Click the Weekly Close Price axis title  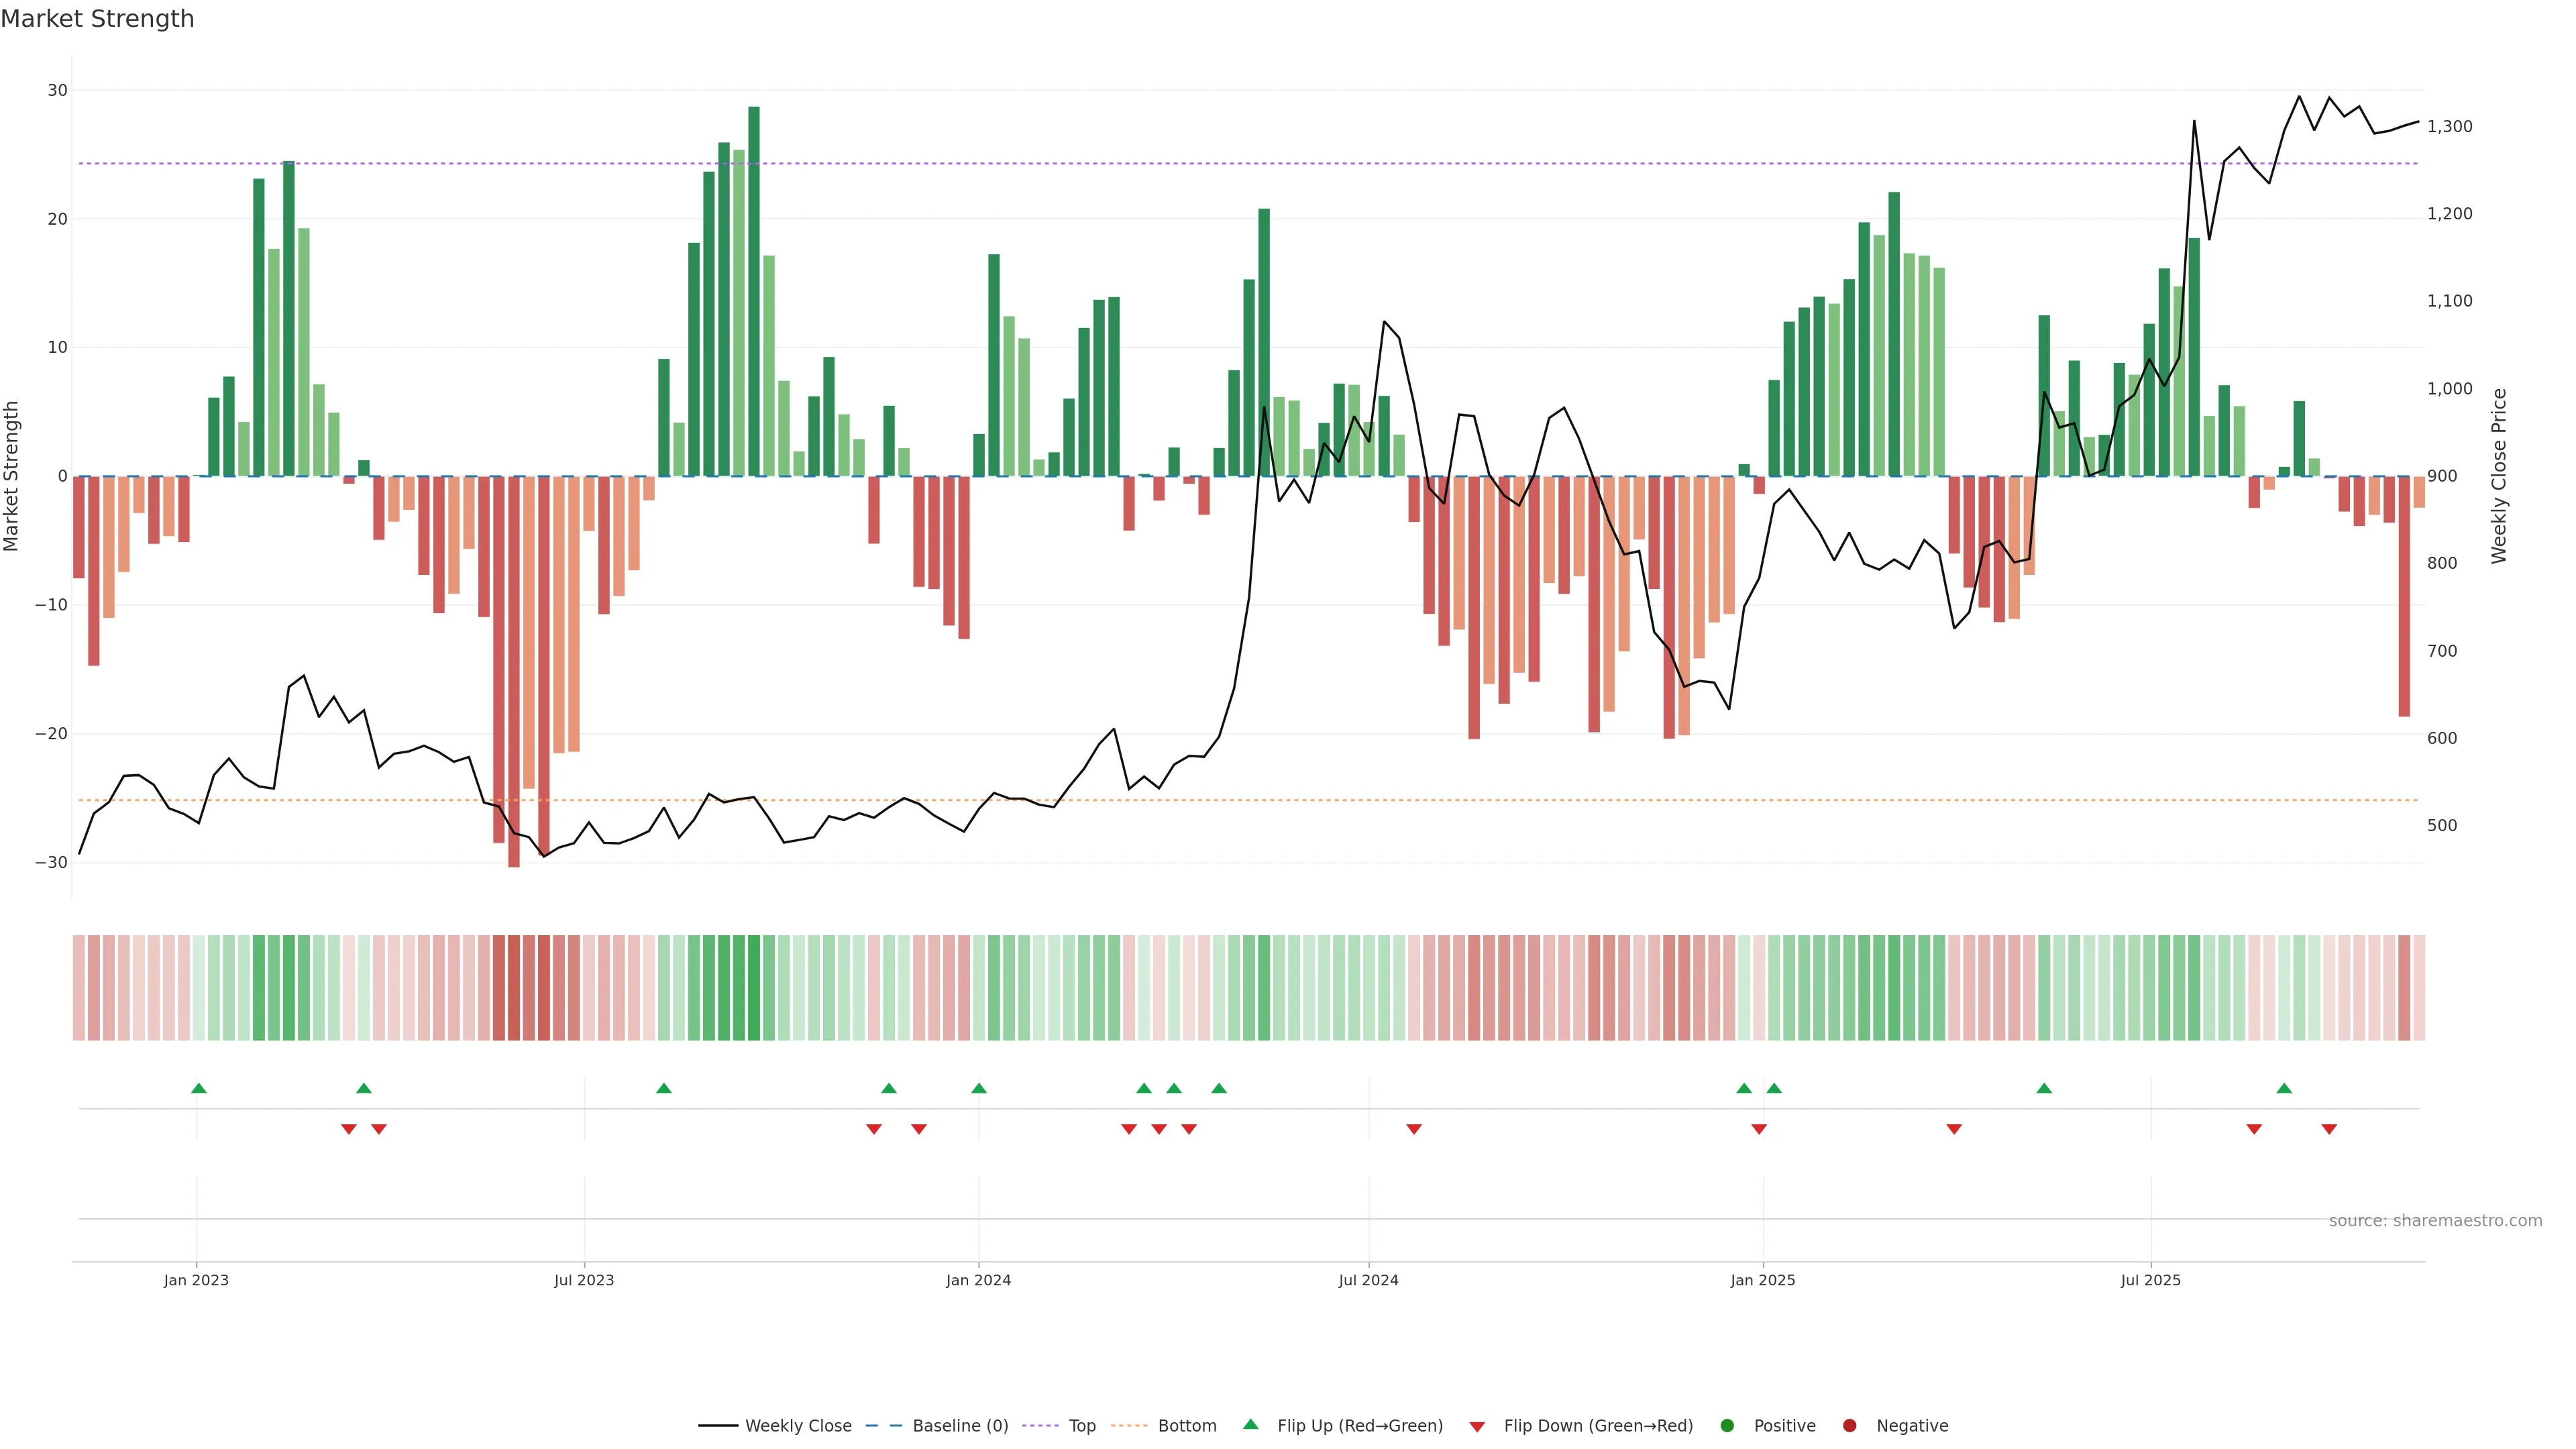[x=2499, y=476]
